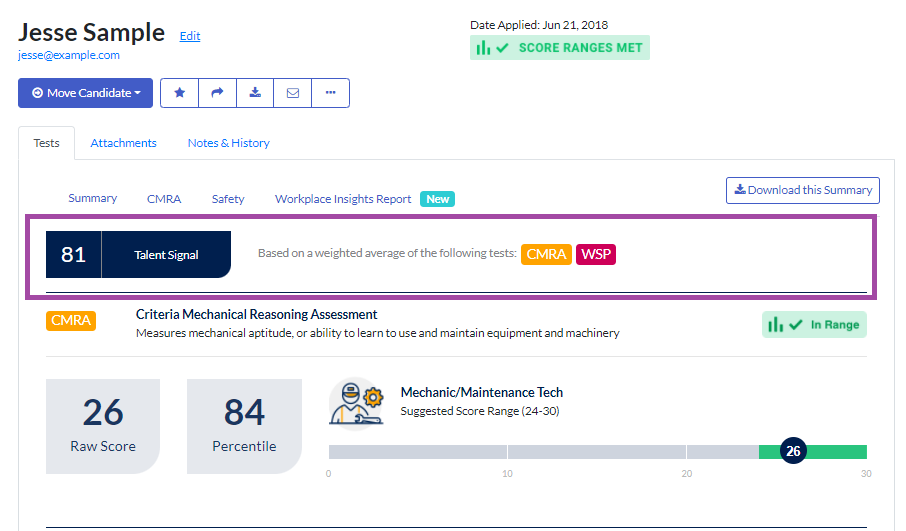Click the Mechanic/Maintenance Tech worker icon
Viewport: 906px width, 531px height.
pos(357,404)
